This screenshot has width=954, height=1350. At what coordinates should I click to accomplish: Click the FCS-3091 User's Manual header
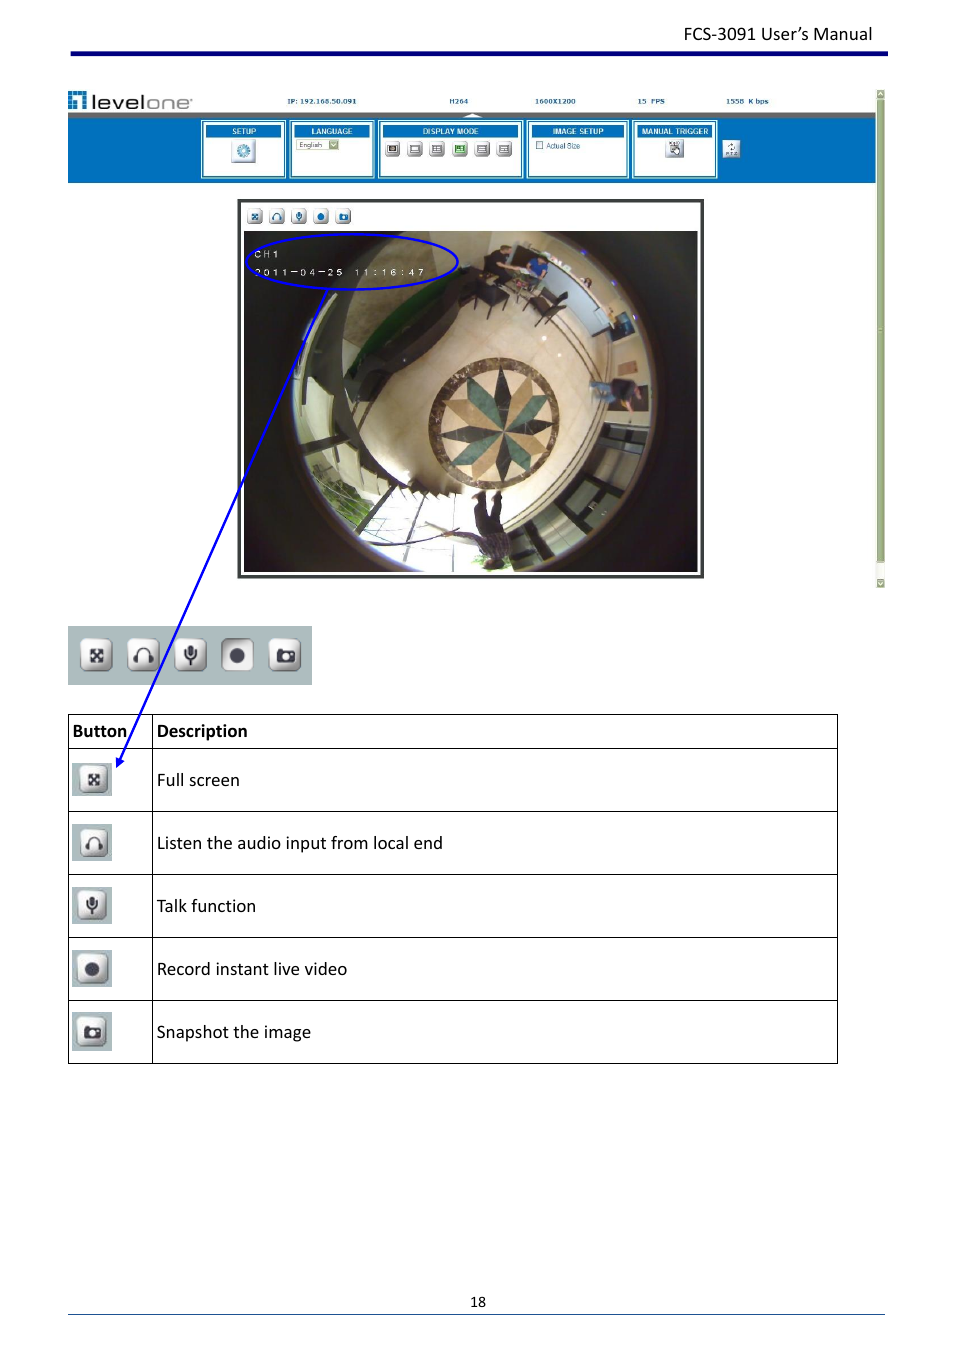778,34
